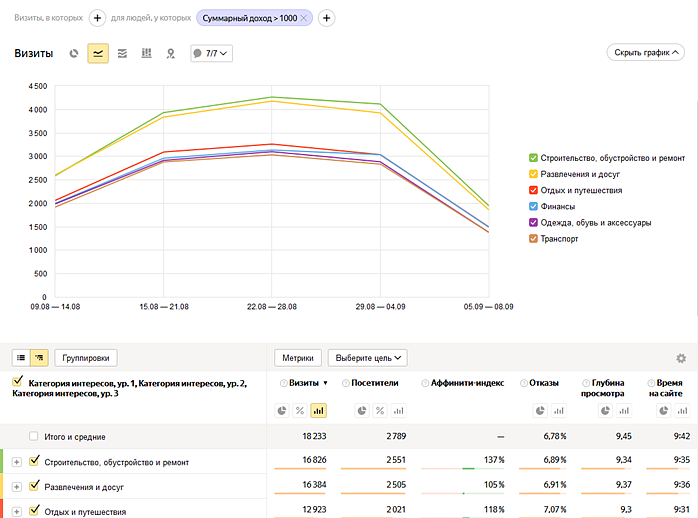Switch table to tree list view
This screenshot has height=518, width=698.
pyautogui.click(x=40, y=358)
